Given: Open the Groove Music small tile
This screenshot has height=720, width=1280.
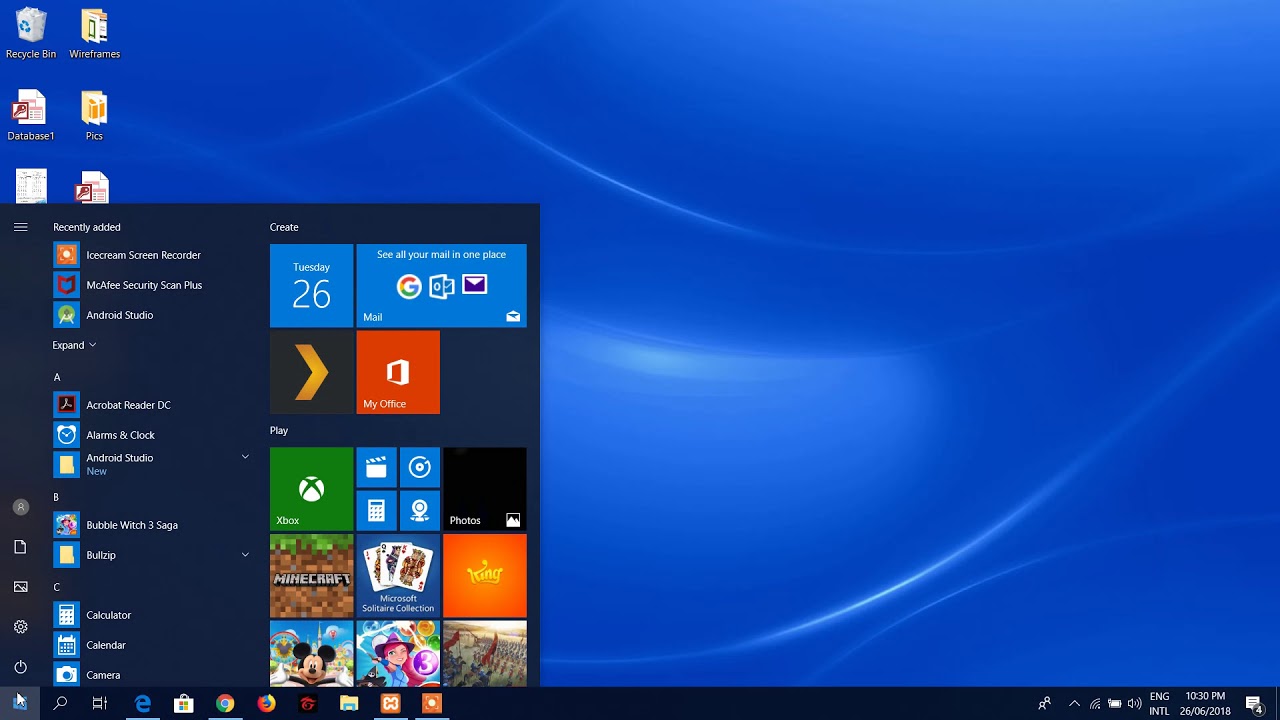Looking at the screenshot, I should 420,467.
